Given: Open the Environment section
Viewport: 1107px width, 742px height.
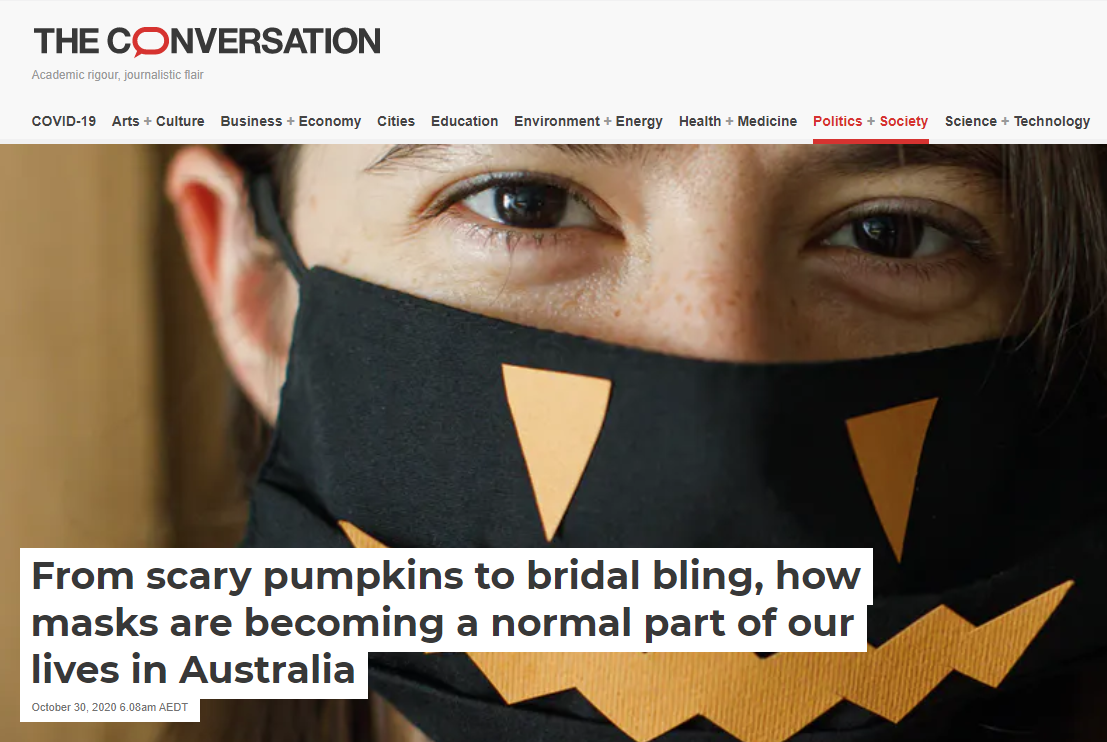Looking at the screenshot, I should pos(557,121).
